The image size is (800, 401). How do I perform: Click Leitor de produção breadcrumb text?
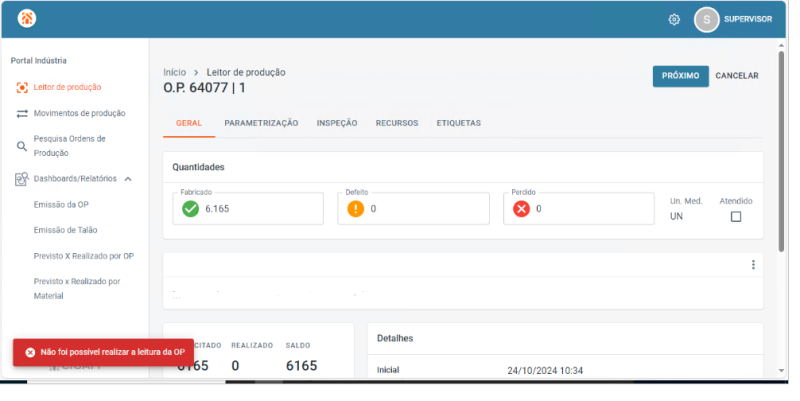pyautogui.click(x=246, y=72)
